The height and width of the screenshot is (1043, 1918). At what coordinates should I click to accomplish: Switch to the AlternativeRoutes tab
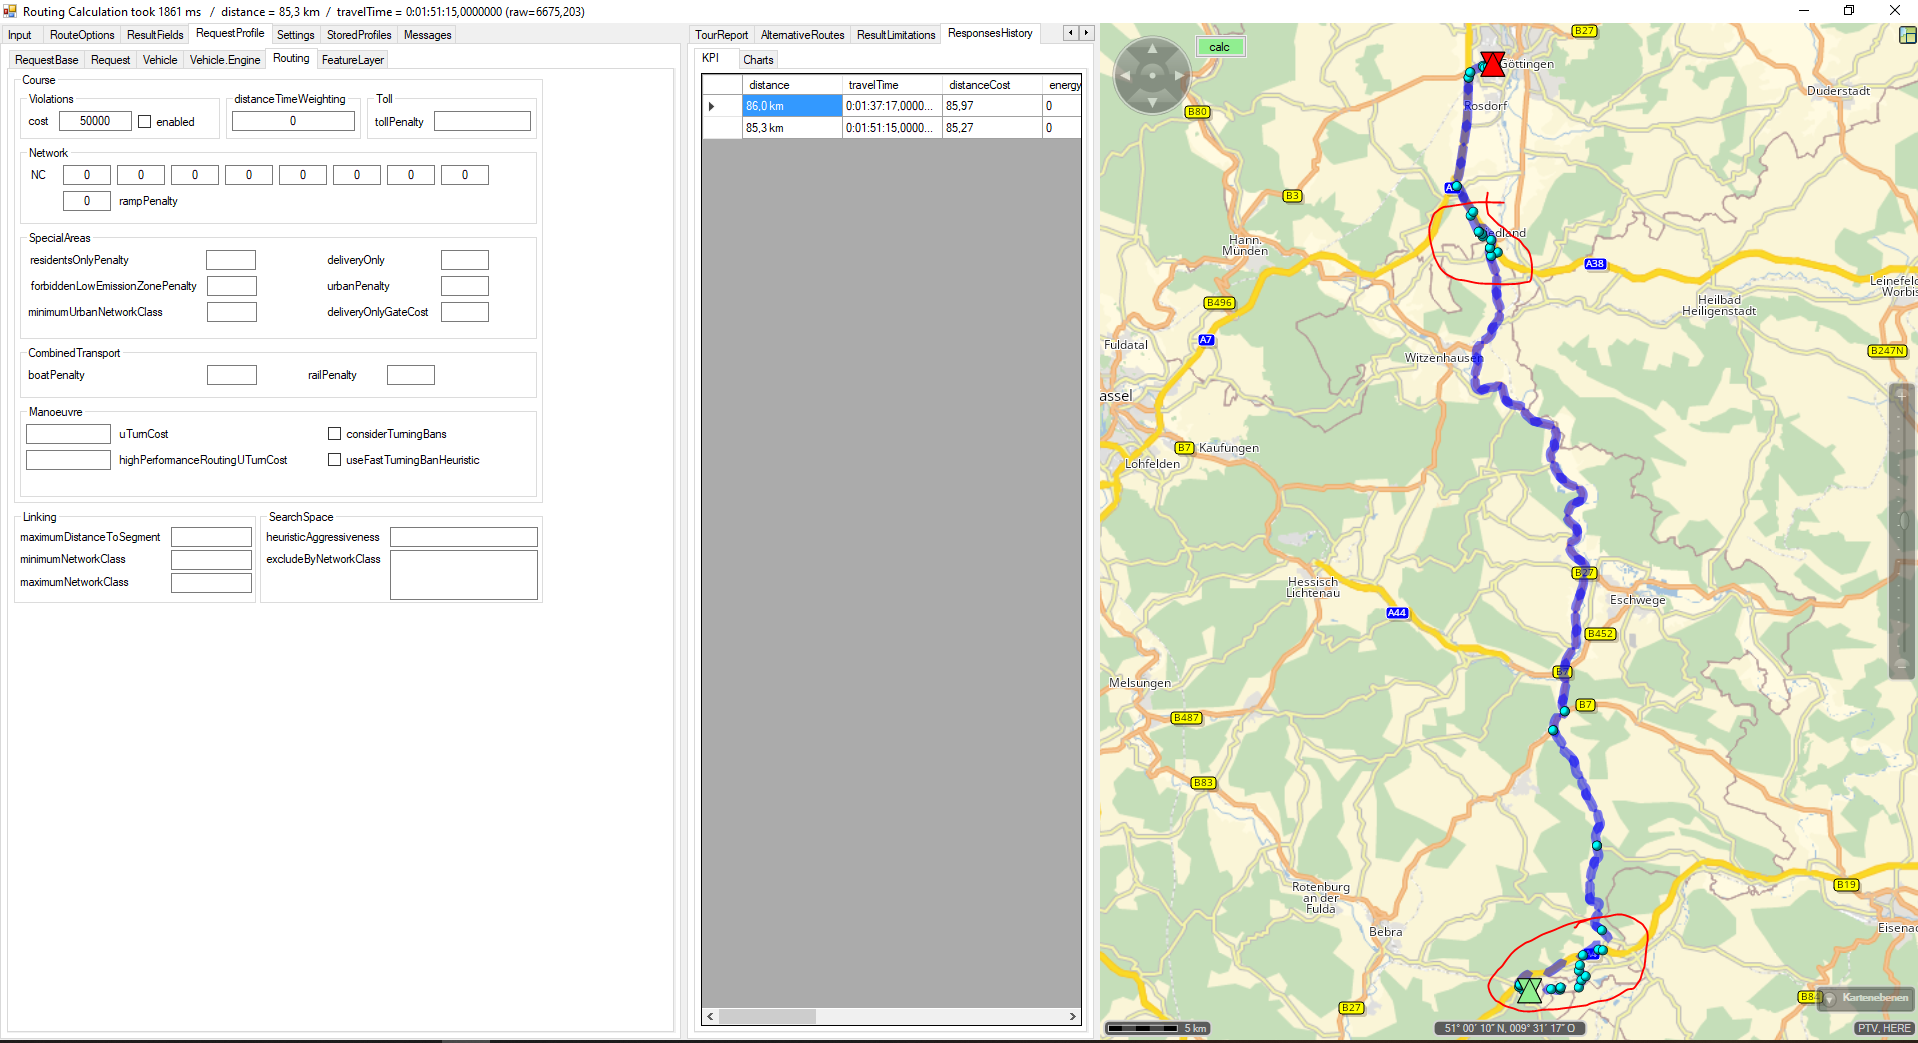tap(802, 35)
